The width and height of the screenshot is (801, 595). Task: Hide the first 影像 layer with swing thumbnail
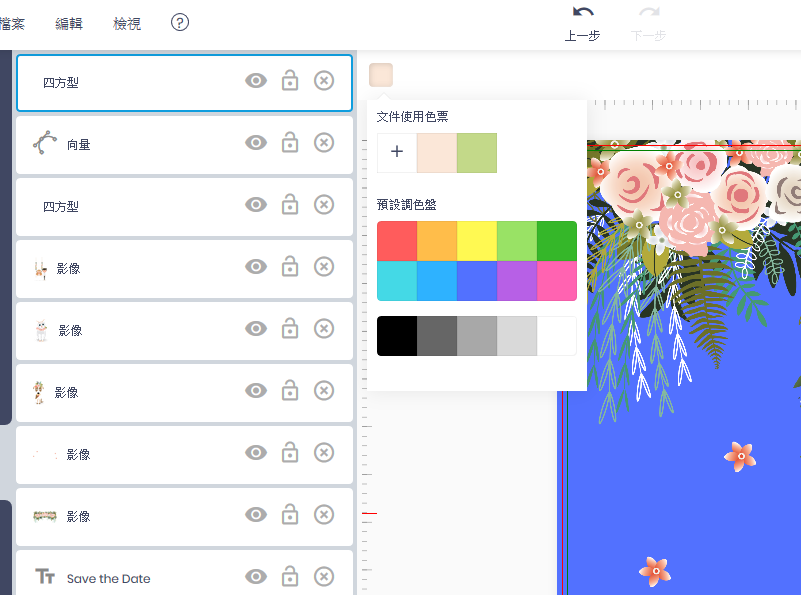click(x=256, y=267)
